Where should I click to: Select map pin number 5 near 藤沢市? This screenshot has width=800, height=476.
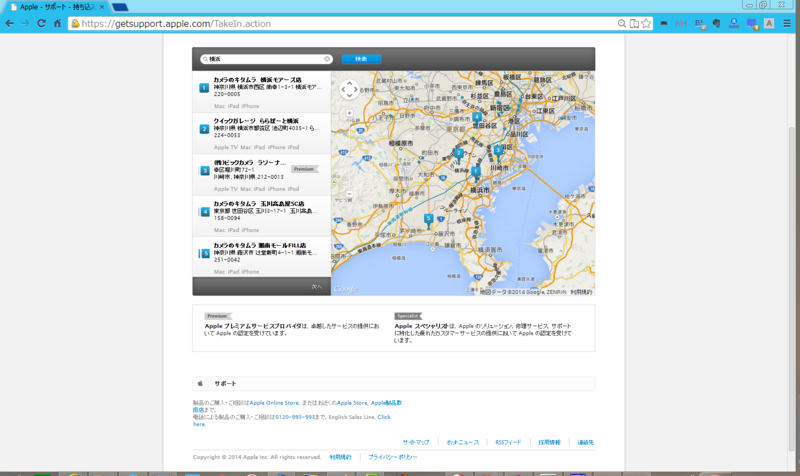429,219
